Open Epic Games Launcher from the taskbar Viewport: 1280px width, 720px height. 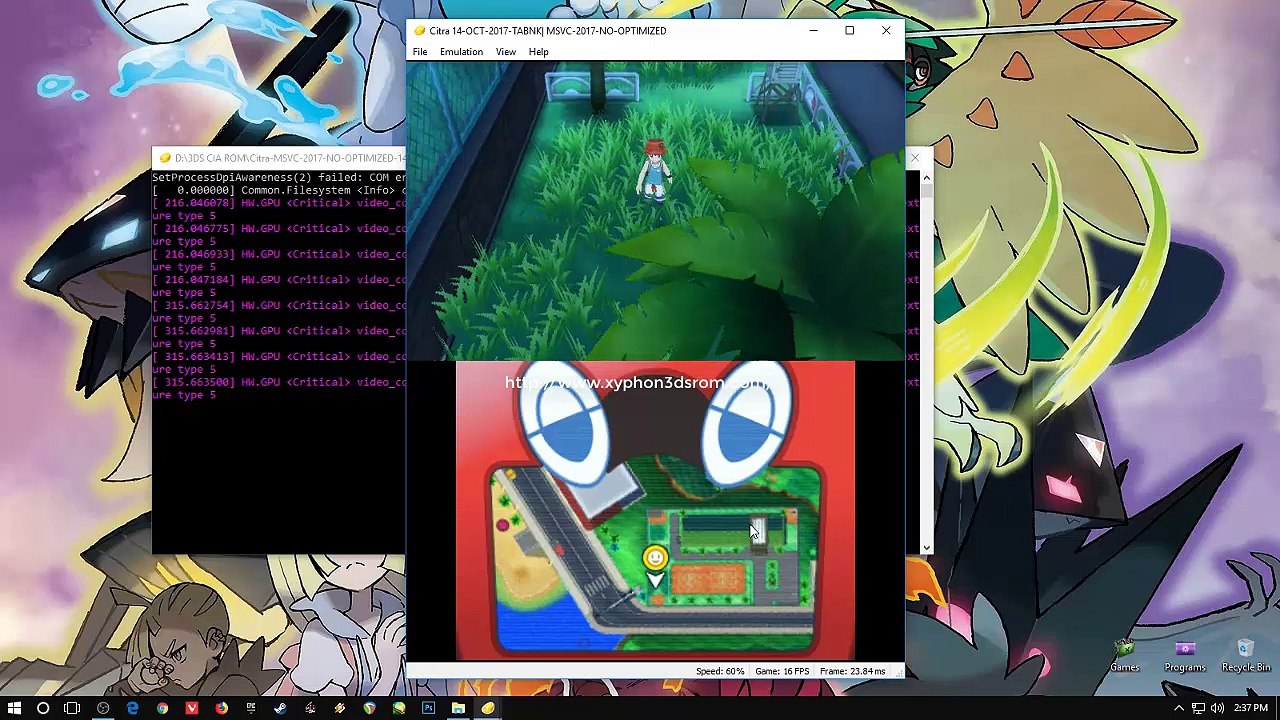pyautogui.click(x=251, y=708)
